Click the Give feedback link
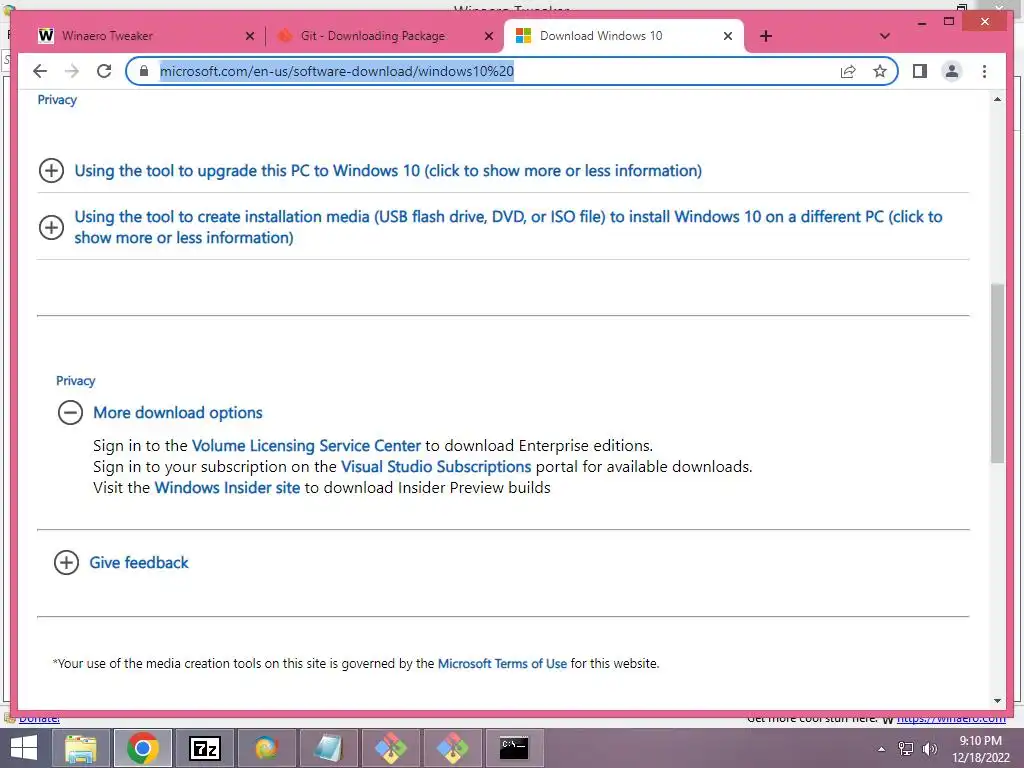The image size is (1024, 768). [x=138, y=562]
